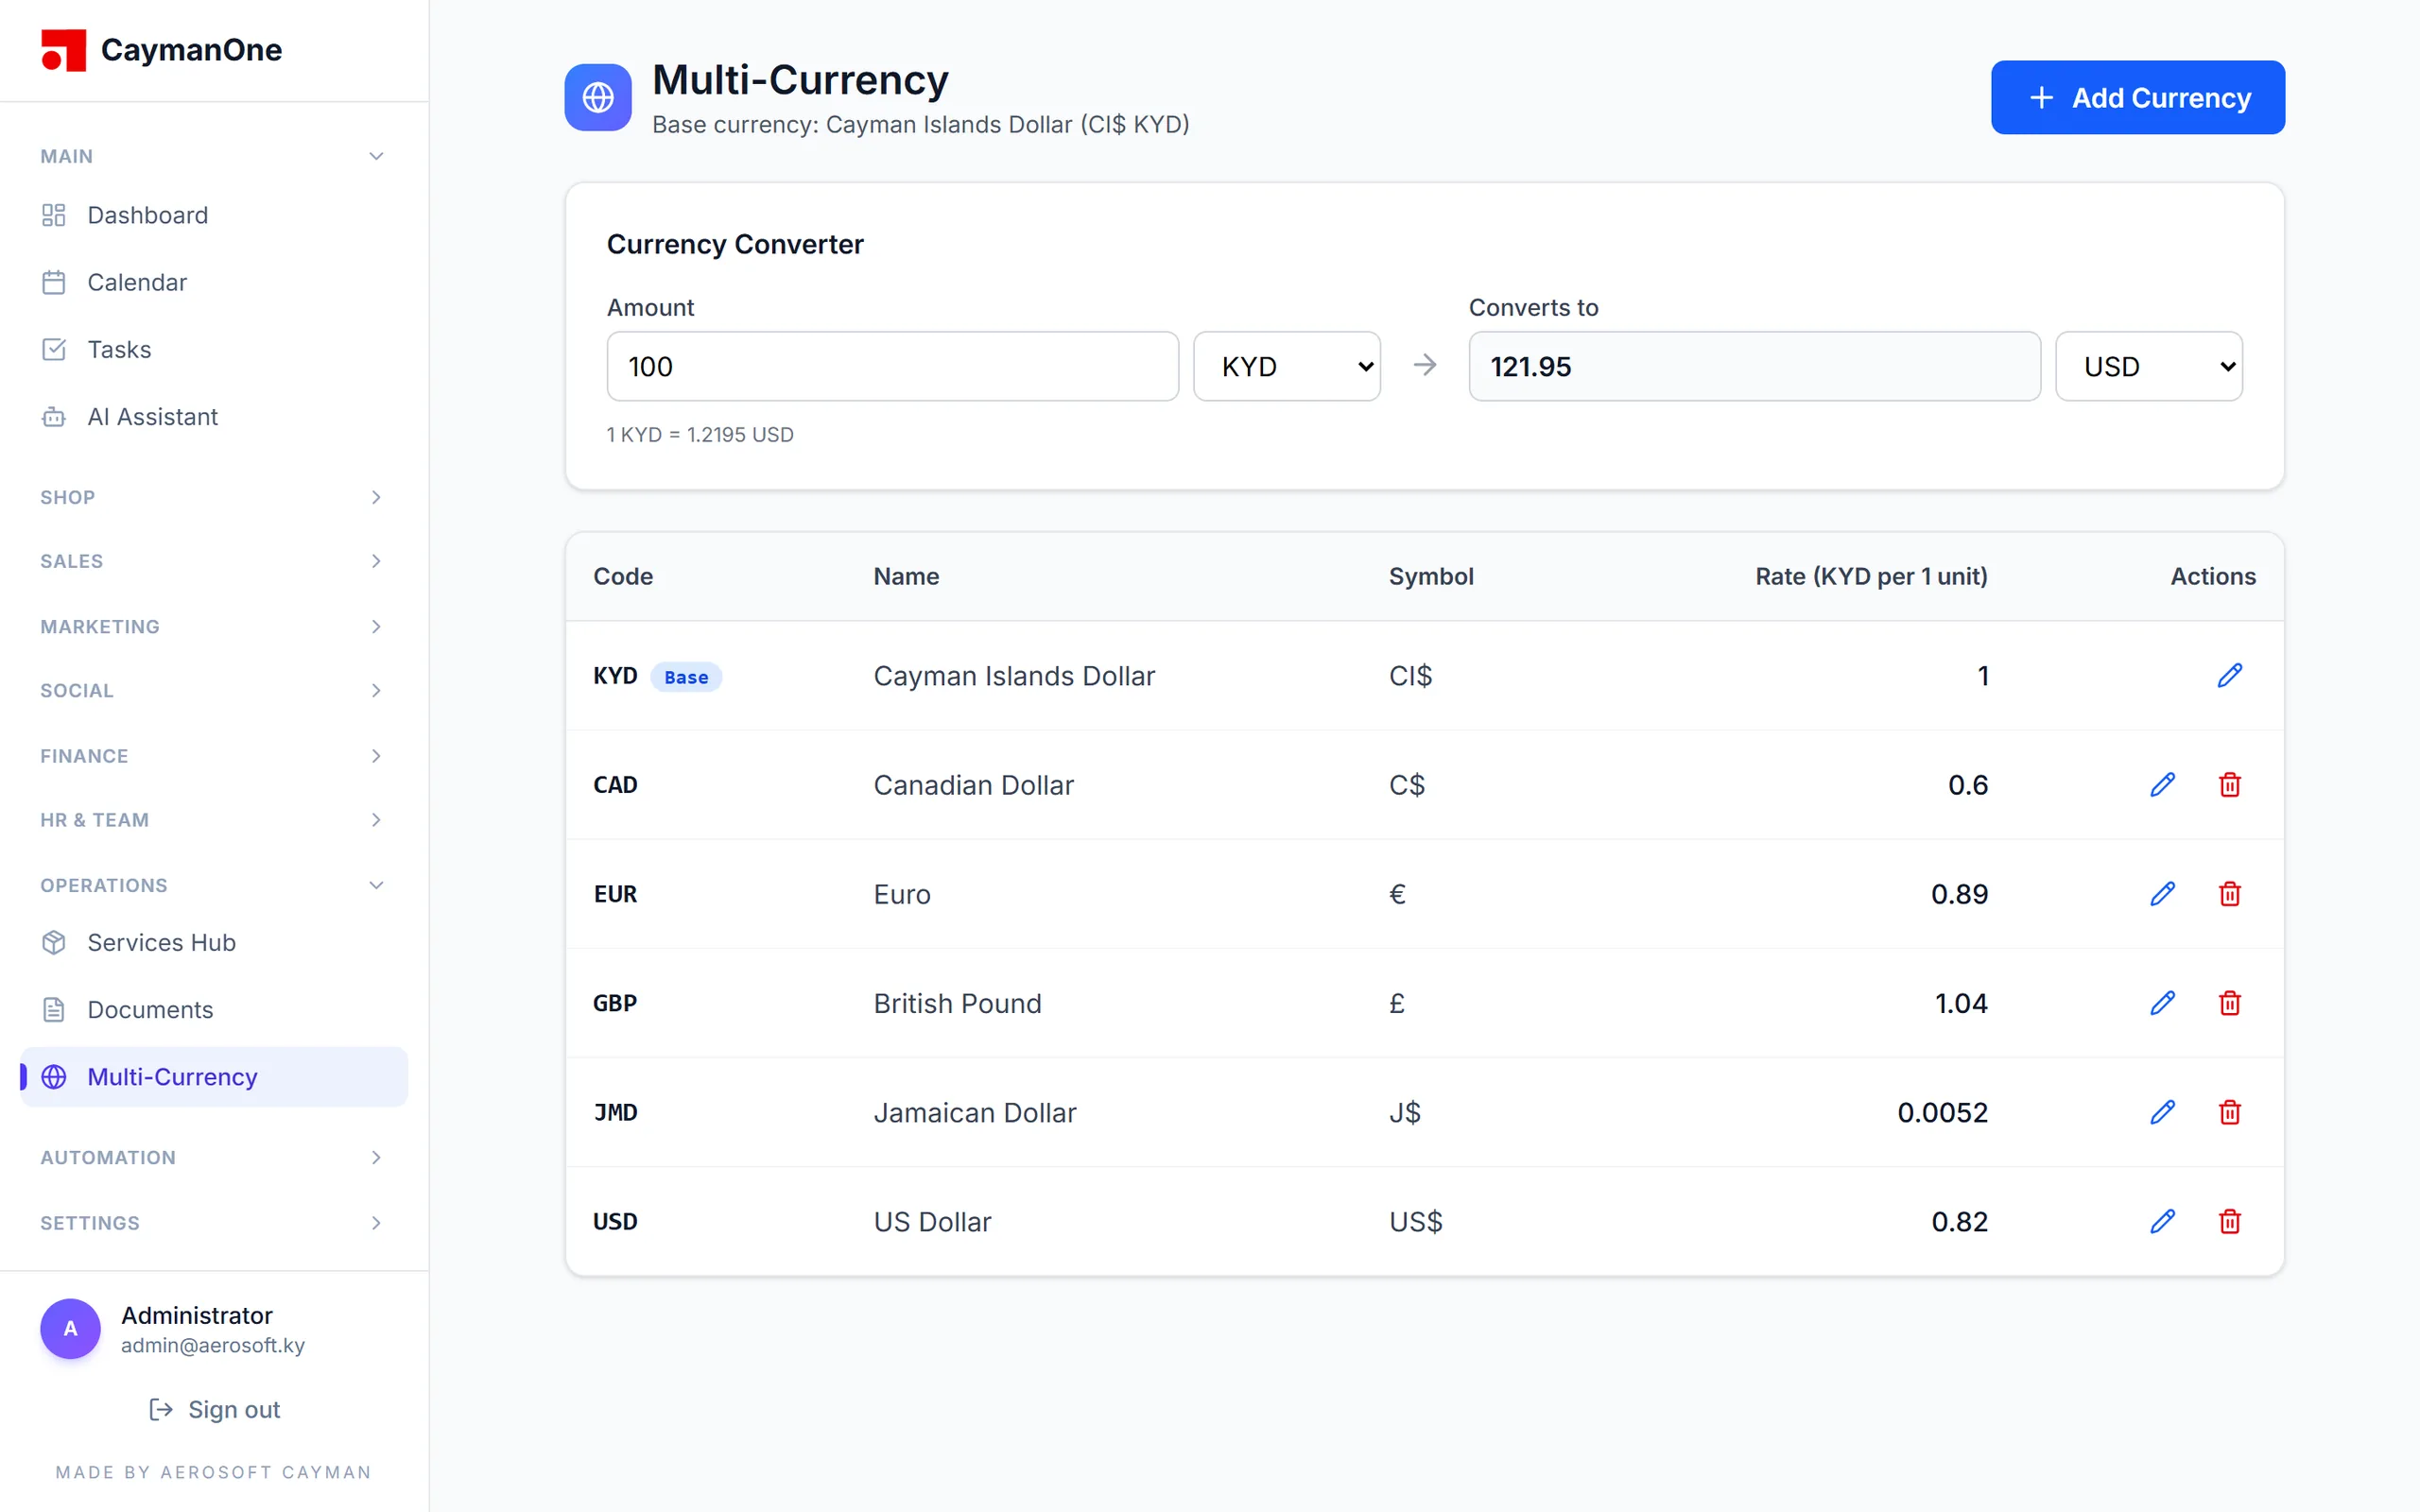The image size is (2420, 1512).
Task: Select Multi-Currency in sidebar
Action: (213, 1076)
